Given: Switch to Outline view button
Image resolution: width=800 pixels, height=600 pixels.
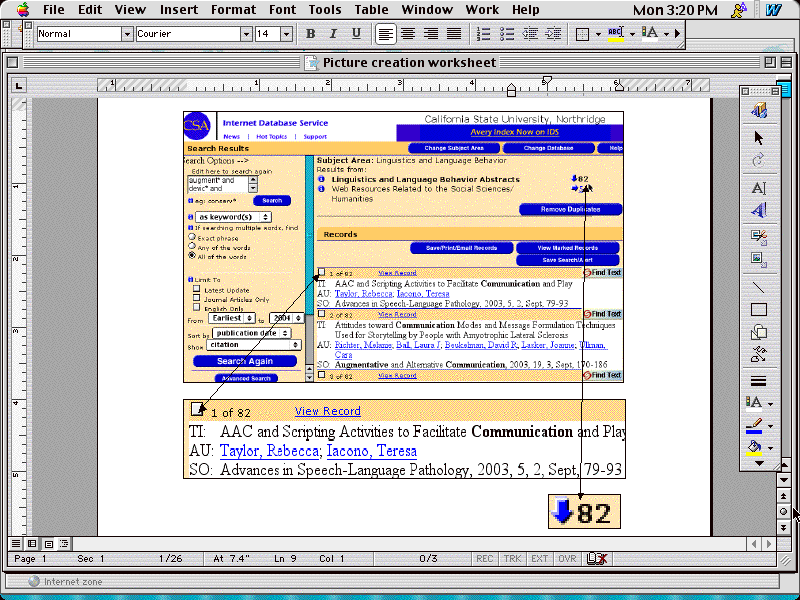Looking at the screenshot, I should 64,544.
